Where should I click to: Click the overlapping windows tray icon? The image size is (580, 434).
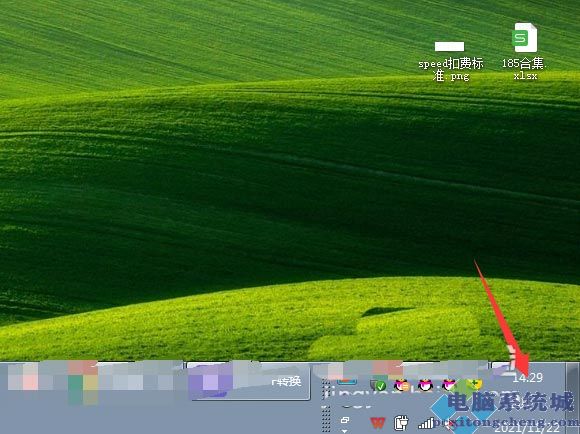(x=345, y=420)
